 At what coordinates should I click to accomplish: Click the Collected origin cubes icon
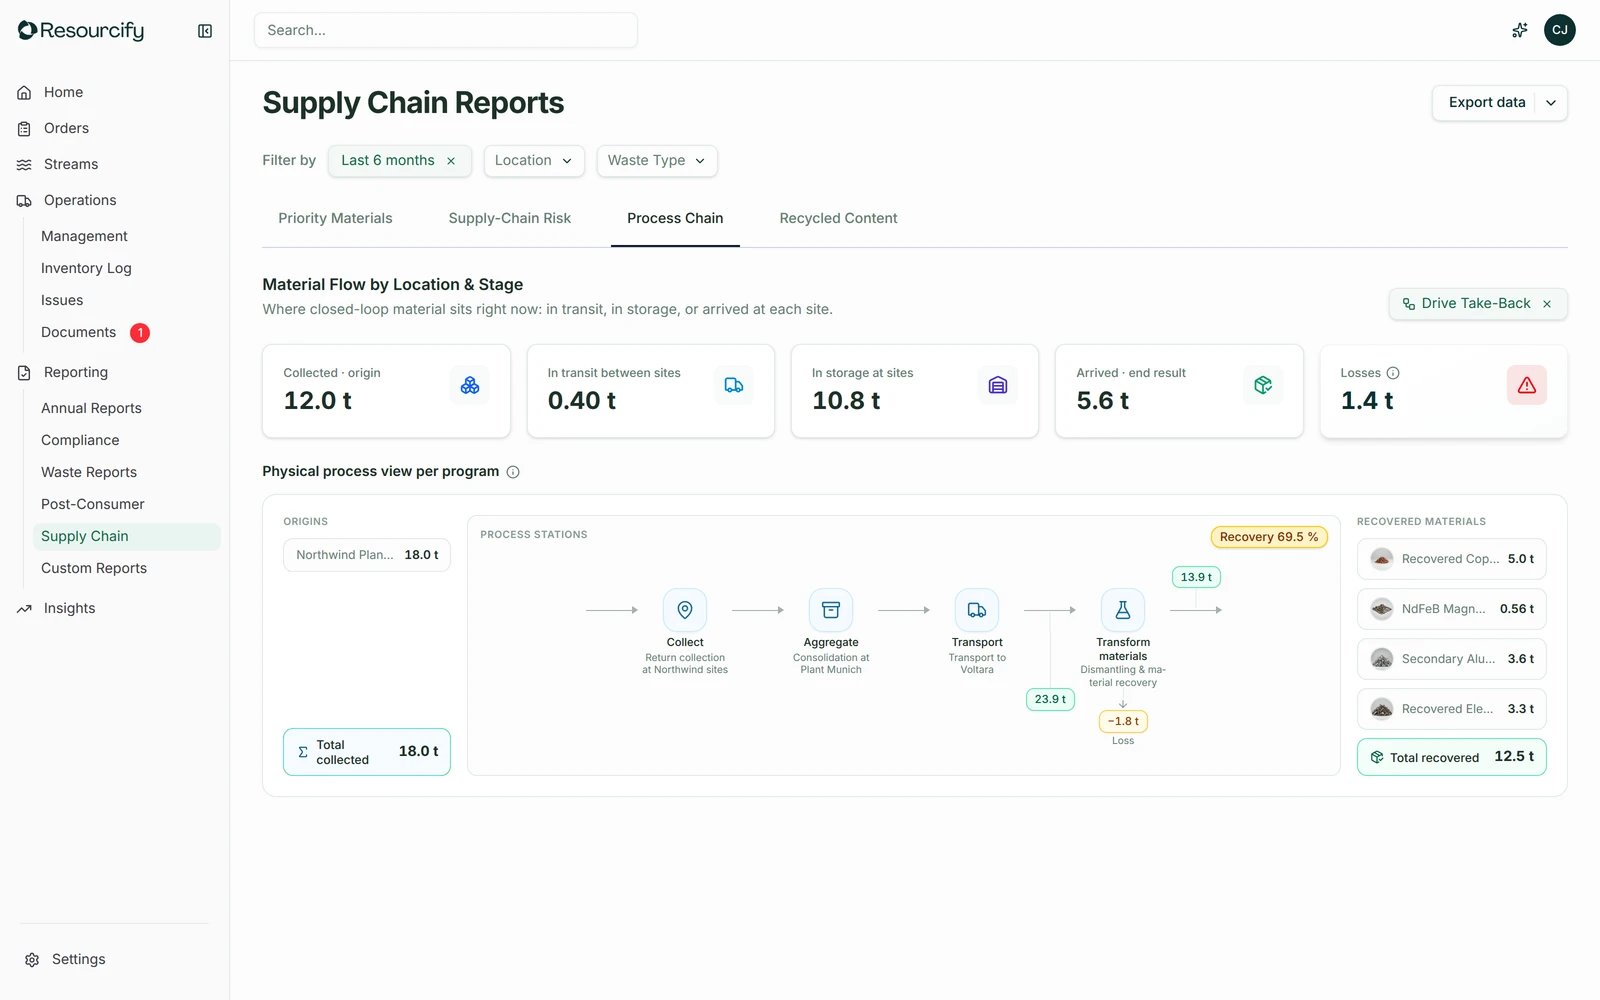click(469, 385)
